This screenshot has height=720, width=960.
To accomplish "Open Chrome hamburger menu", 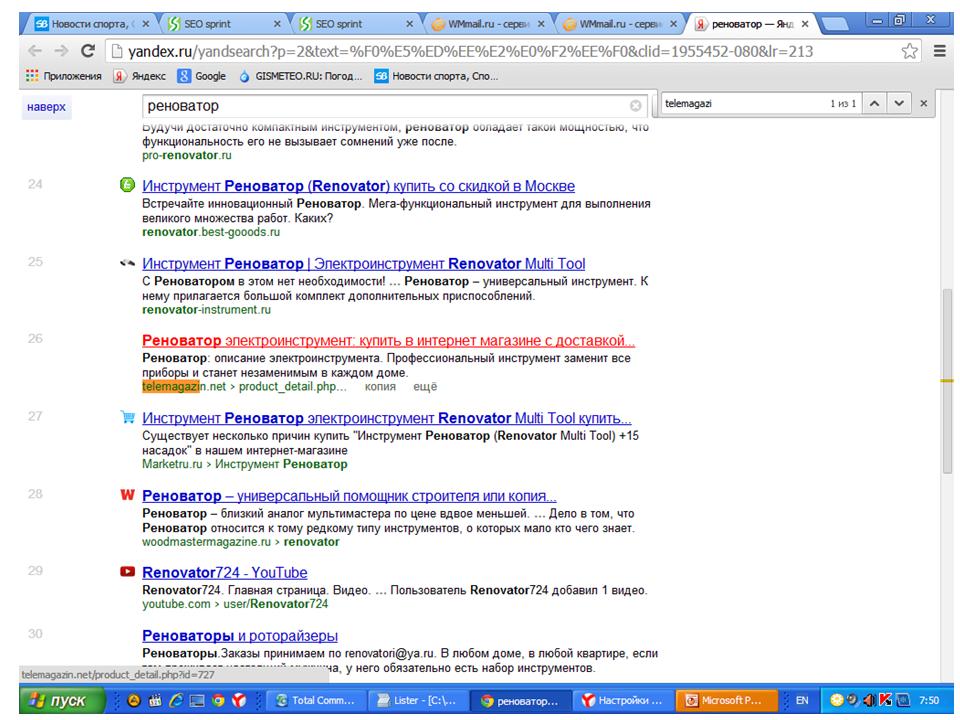I will [x=940, y=51].
